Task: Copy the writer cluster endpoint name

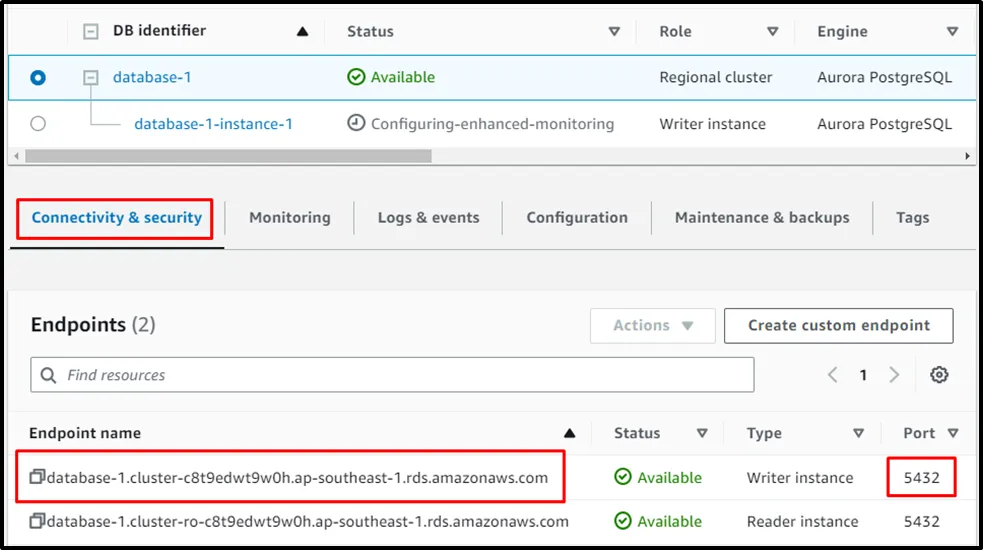Action: click(x=37, y=478)
